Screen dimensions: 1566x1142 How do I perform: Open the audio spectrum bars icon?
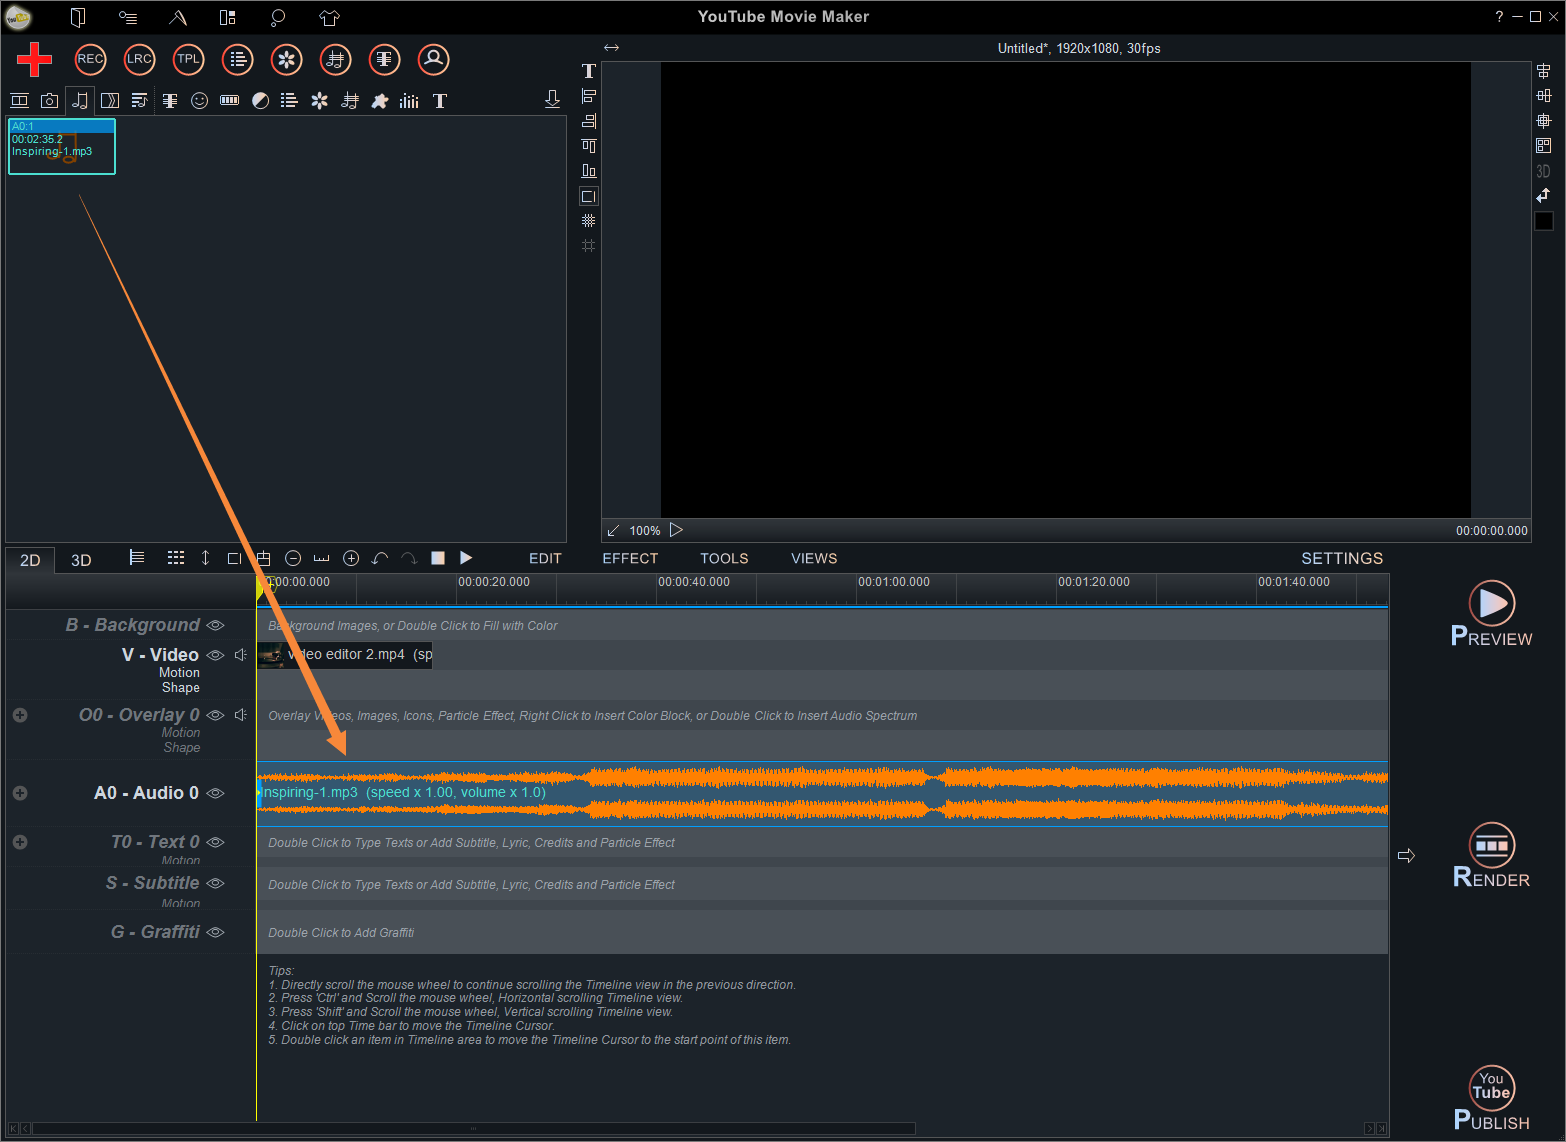[409, 100]
